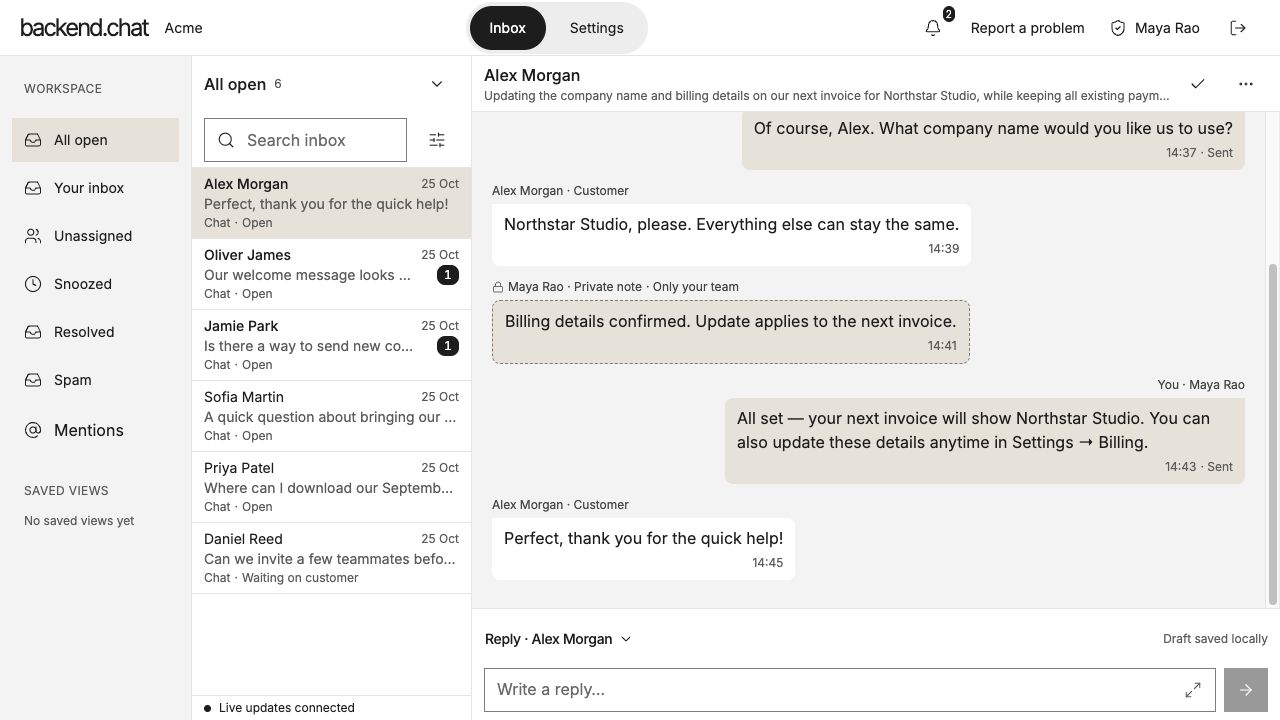Screen dimensions: 1280x720
Task: Open the conversation more options menu
Action: point(1246,84)
